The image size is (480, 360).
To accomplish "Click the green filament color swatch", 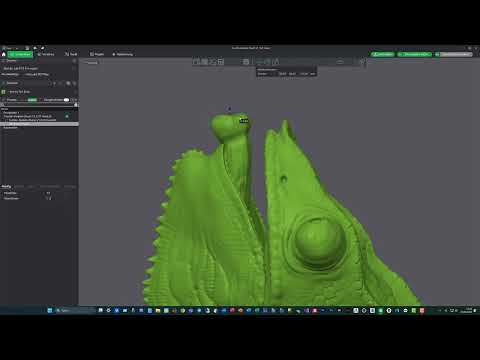I will pos(4,92).
